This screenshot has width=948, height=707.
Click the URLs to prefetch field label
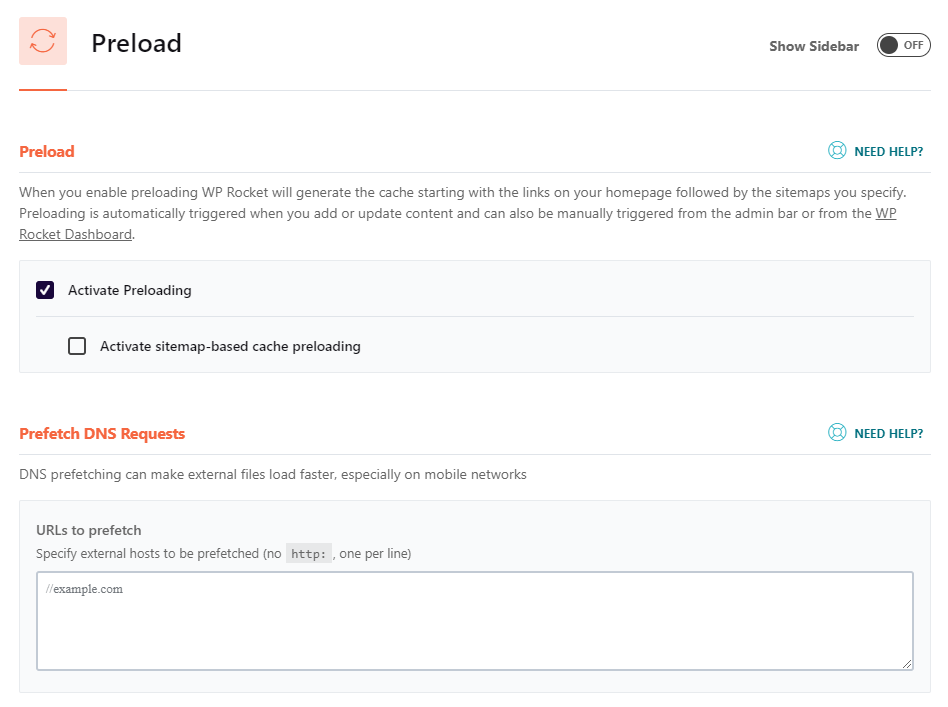(89, 530)
